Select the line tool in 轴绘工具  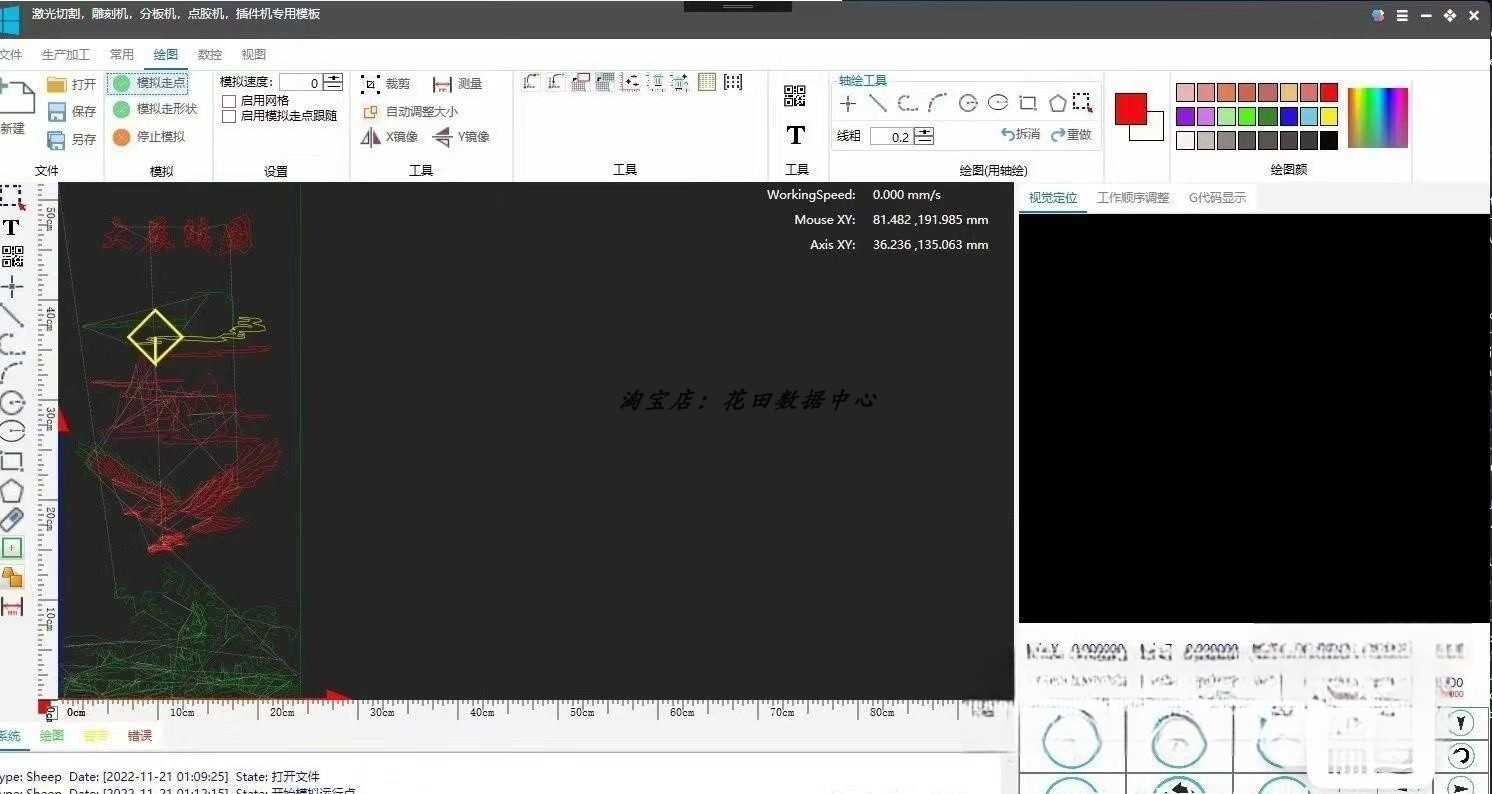tap(878, 103)
